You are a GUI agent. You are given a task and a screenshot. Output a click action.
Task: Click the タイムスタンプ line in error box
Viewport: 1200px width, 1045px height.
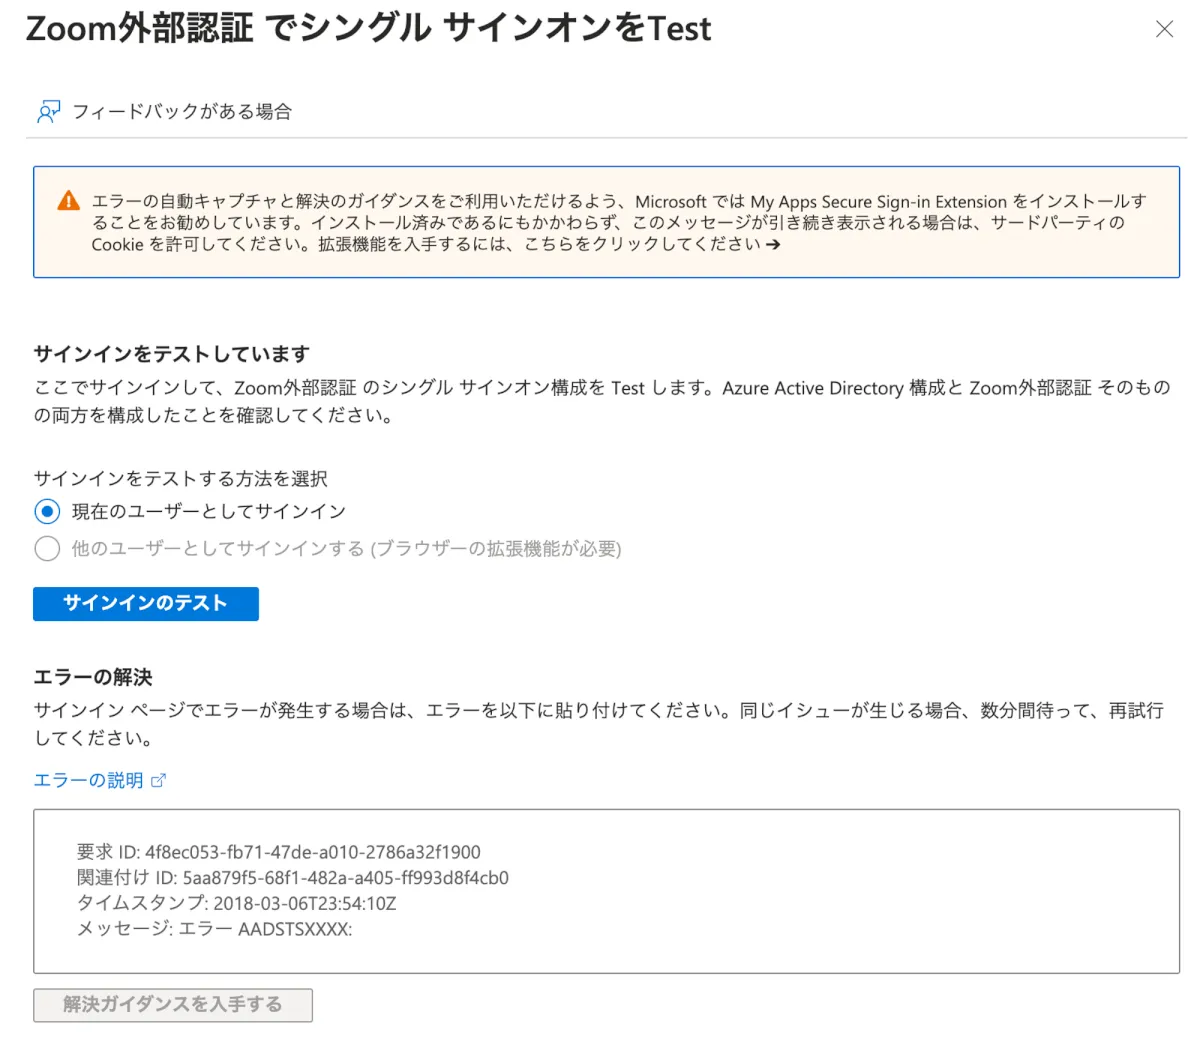(236, 903)
